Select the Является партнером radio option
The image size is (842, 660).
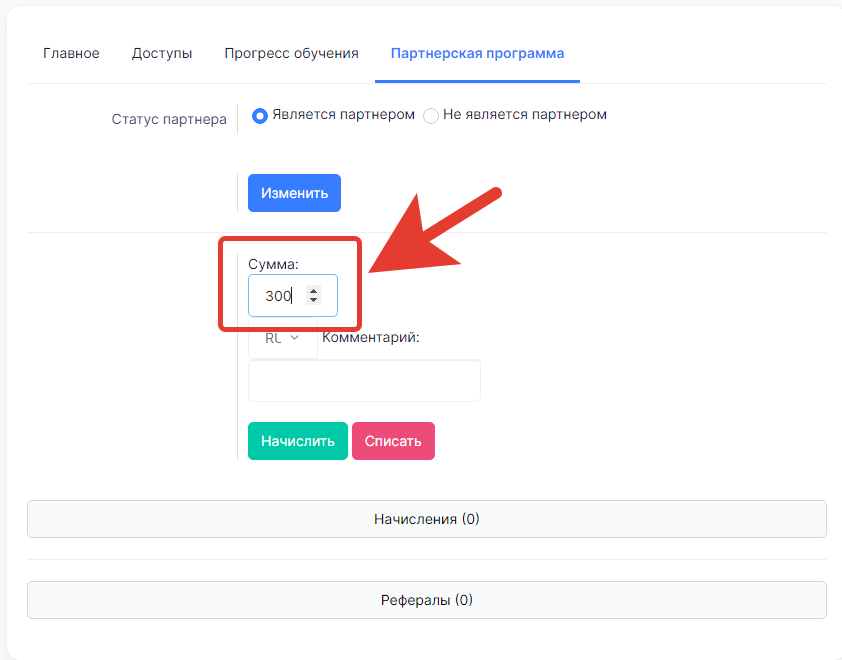click(260, 115)
